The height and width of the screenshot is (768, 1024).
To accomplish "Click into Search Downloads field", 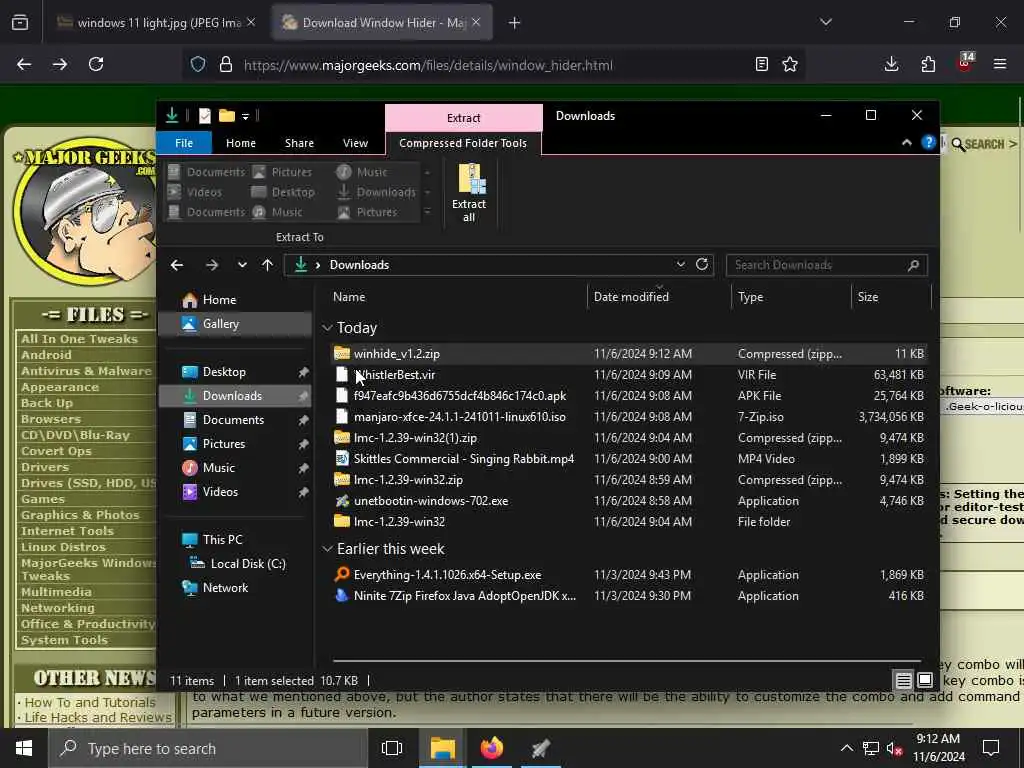I will (x=827, y=264).
